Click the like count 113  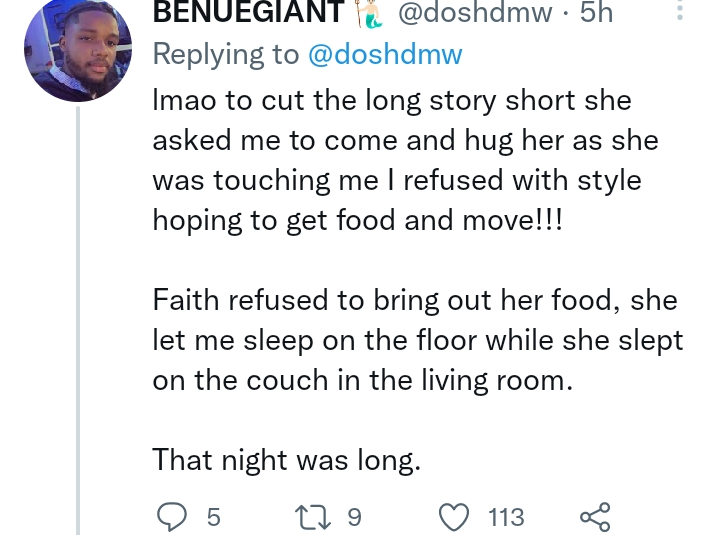coord(506,517)
